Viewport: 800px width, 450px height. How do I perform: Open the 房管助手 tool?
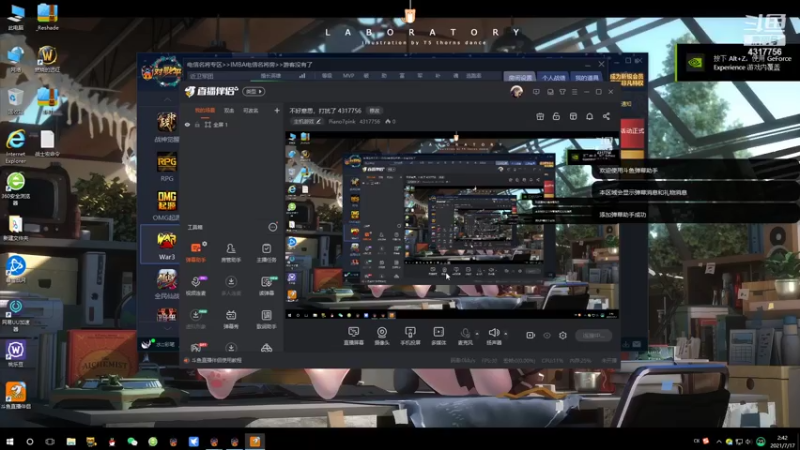click(231, 252)
